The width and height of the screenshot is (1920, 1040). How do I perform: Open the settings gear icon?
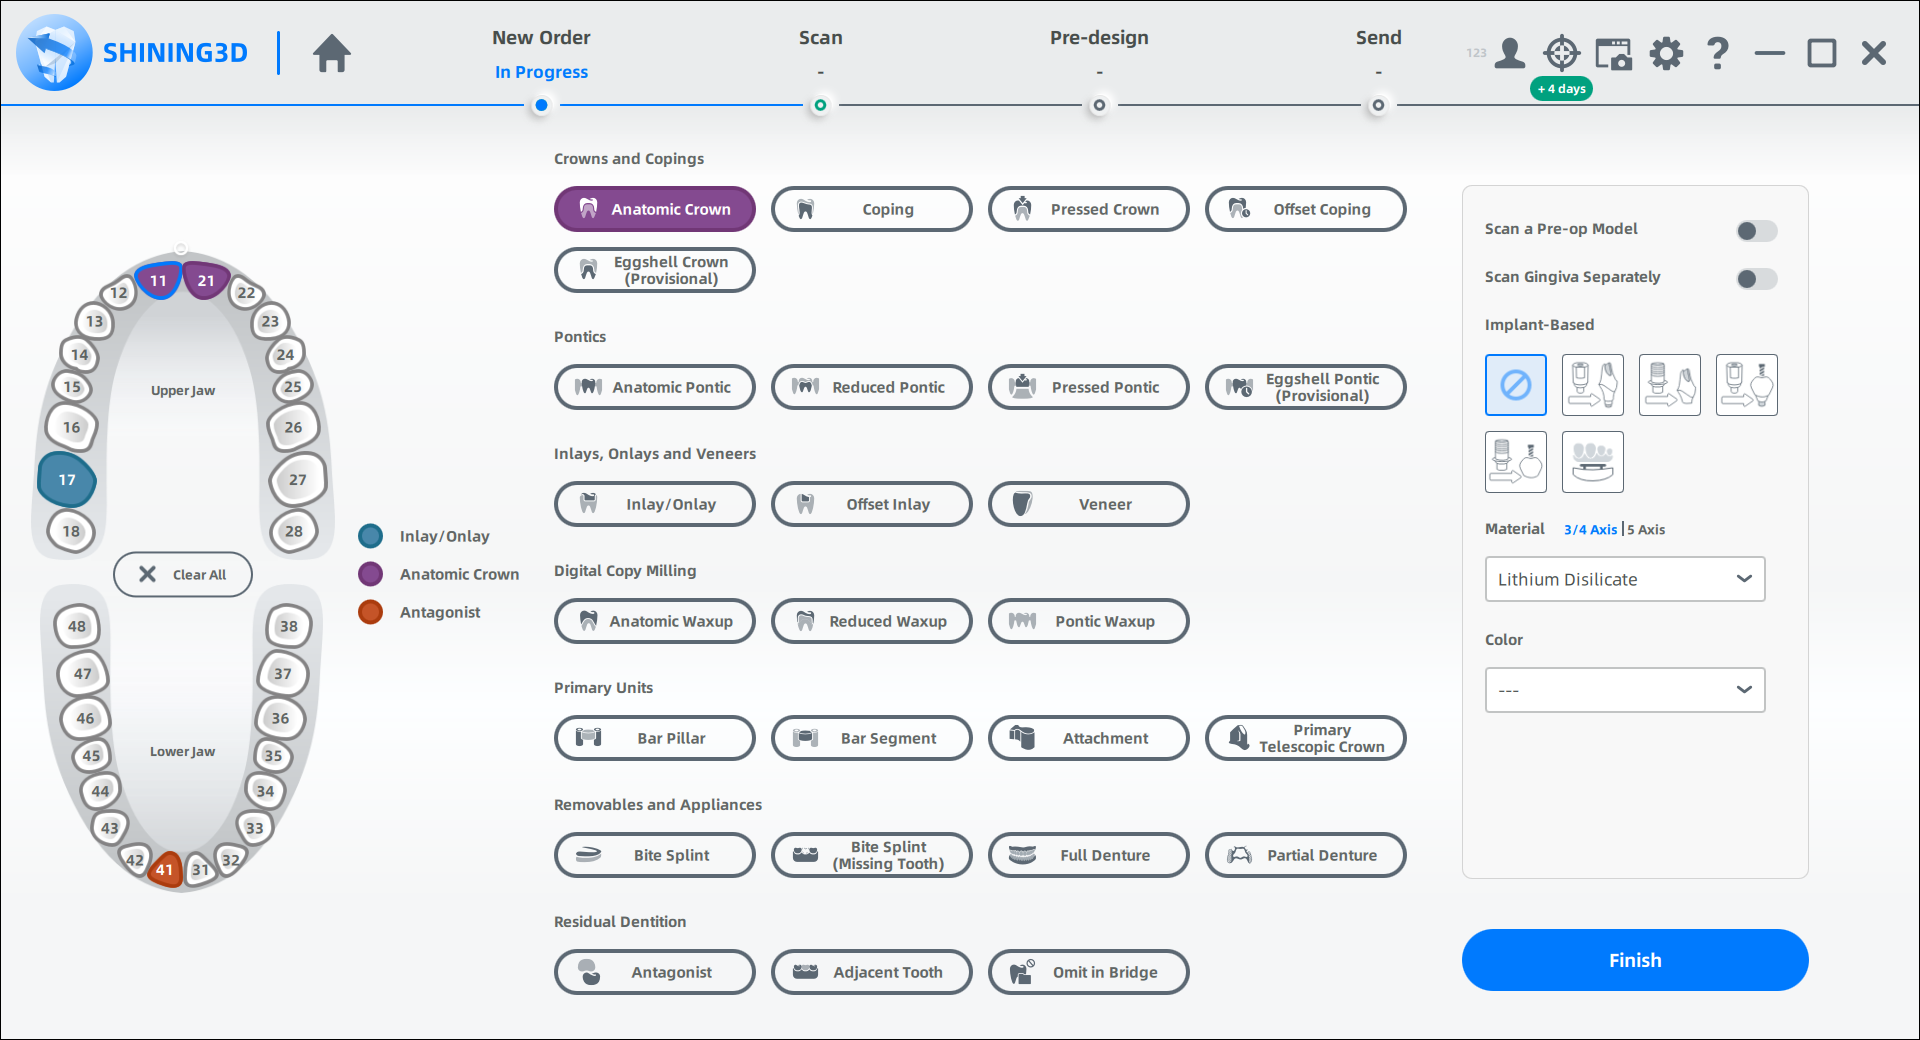click(1666, 53)
